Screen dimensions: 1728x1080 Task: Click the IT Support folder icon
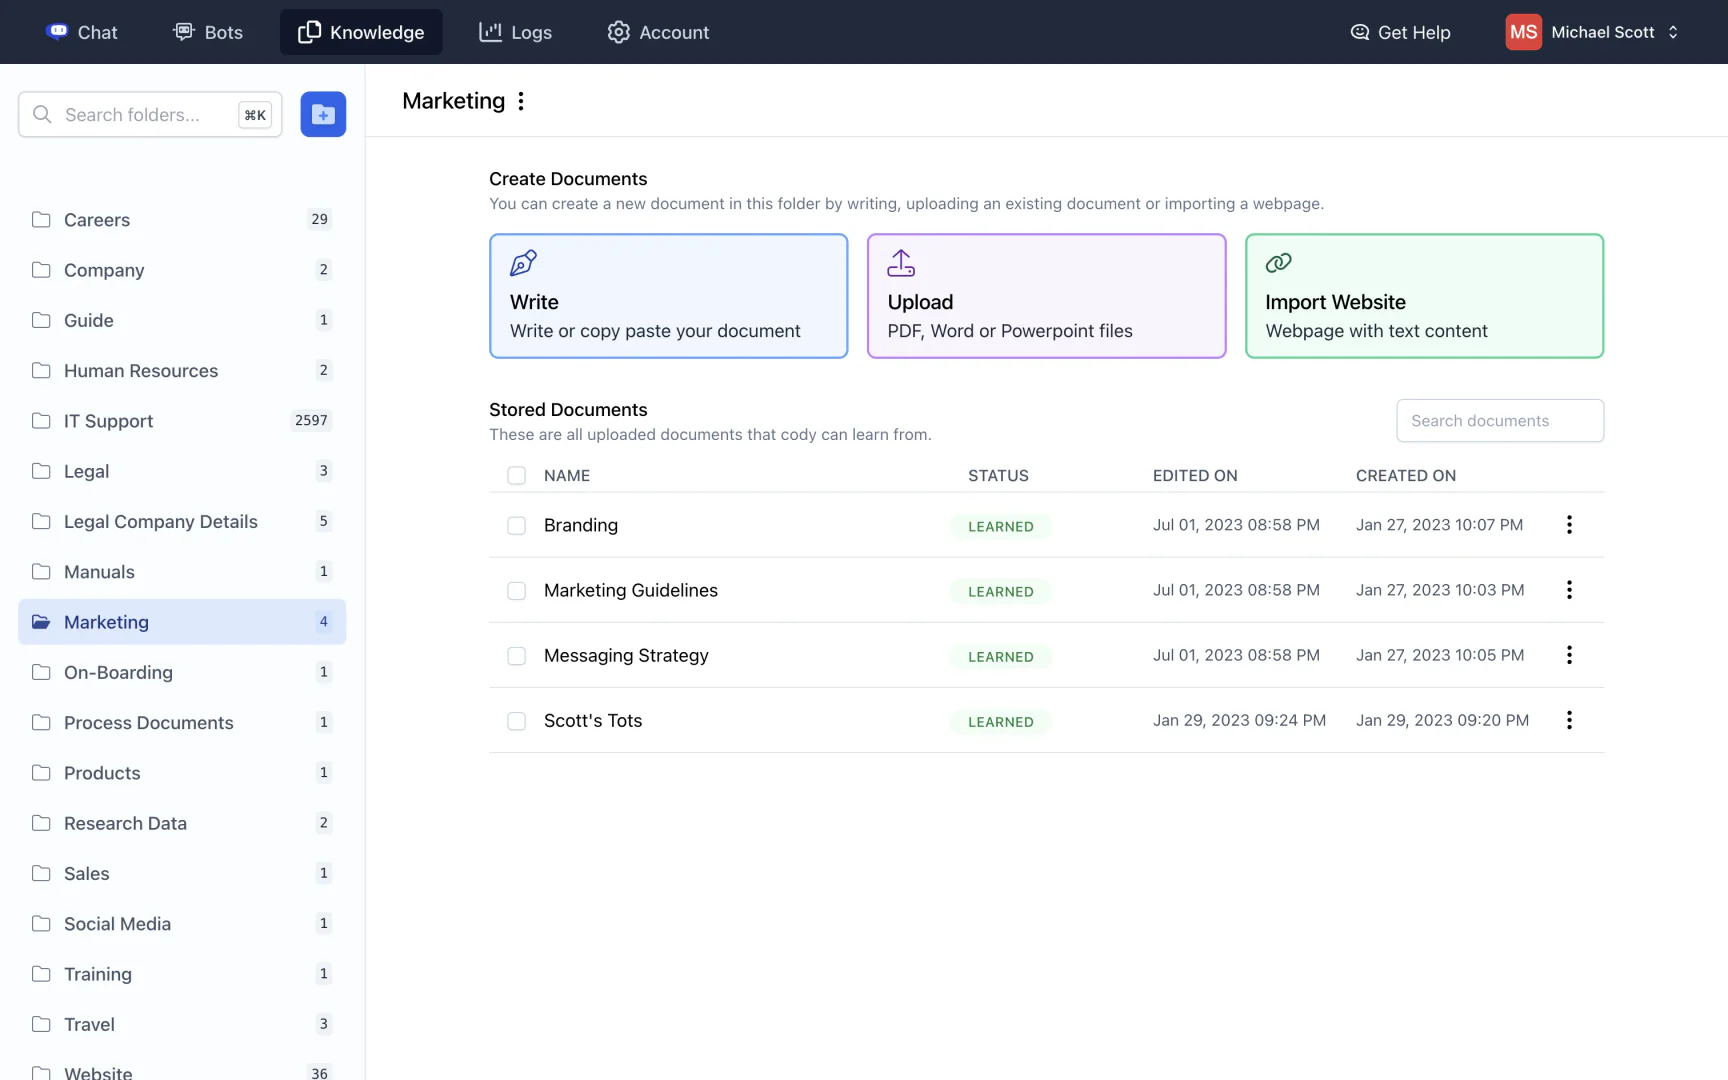coord(41,421)
